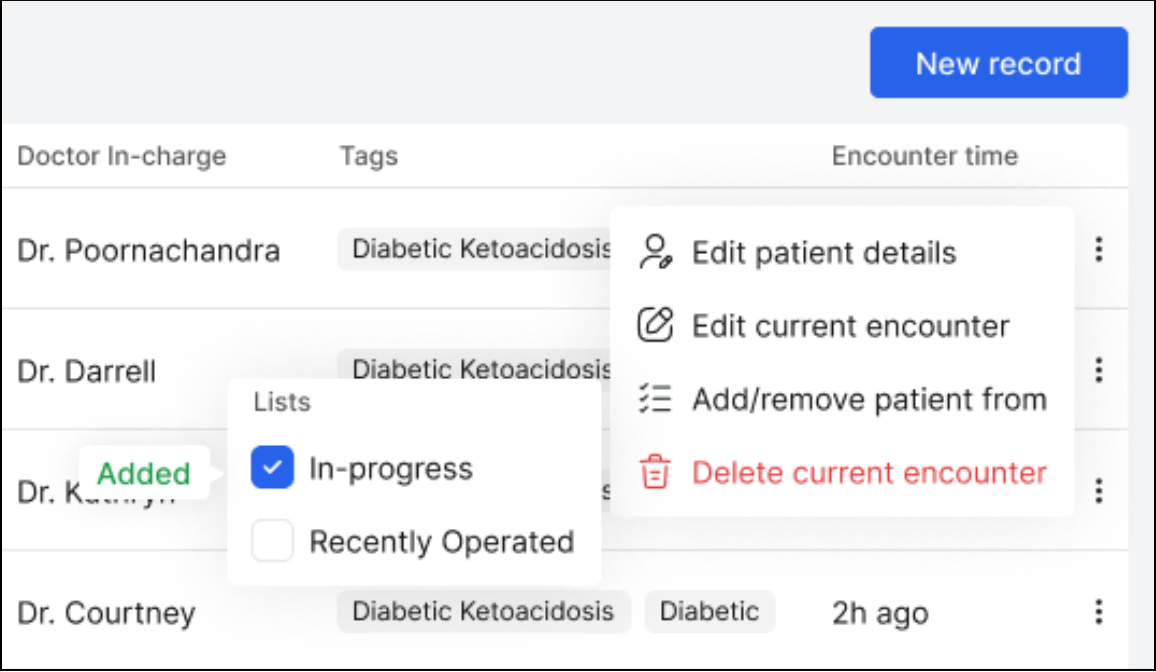The height and width of the screenshot is (672, 1156).
Task: Click the Doctor In-charge column header
Action: click(x=122, y=156)
